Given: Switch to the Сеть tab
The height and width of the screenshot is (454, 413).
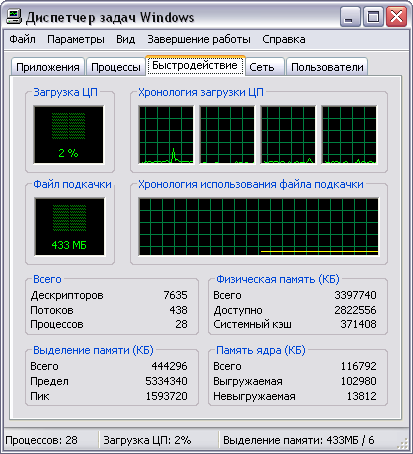Looking at the screenshot, I should 262,67.
